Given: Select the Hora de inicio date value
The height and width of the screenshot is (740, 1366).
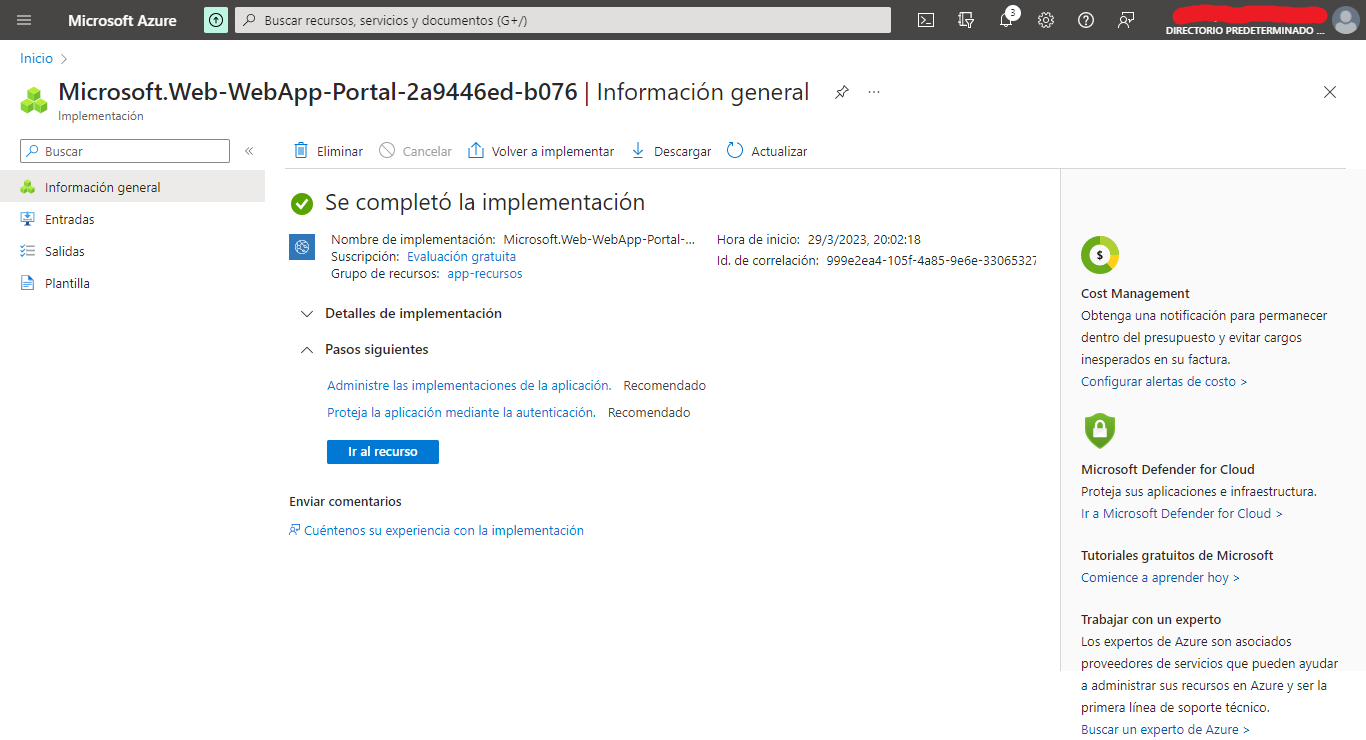Looking at the screenshot, I should pyautogui.click(x=864, y=240).
